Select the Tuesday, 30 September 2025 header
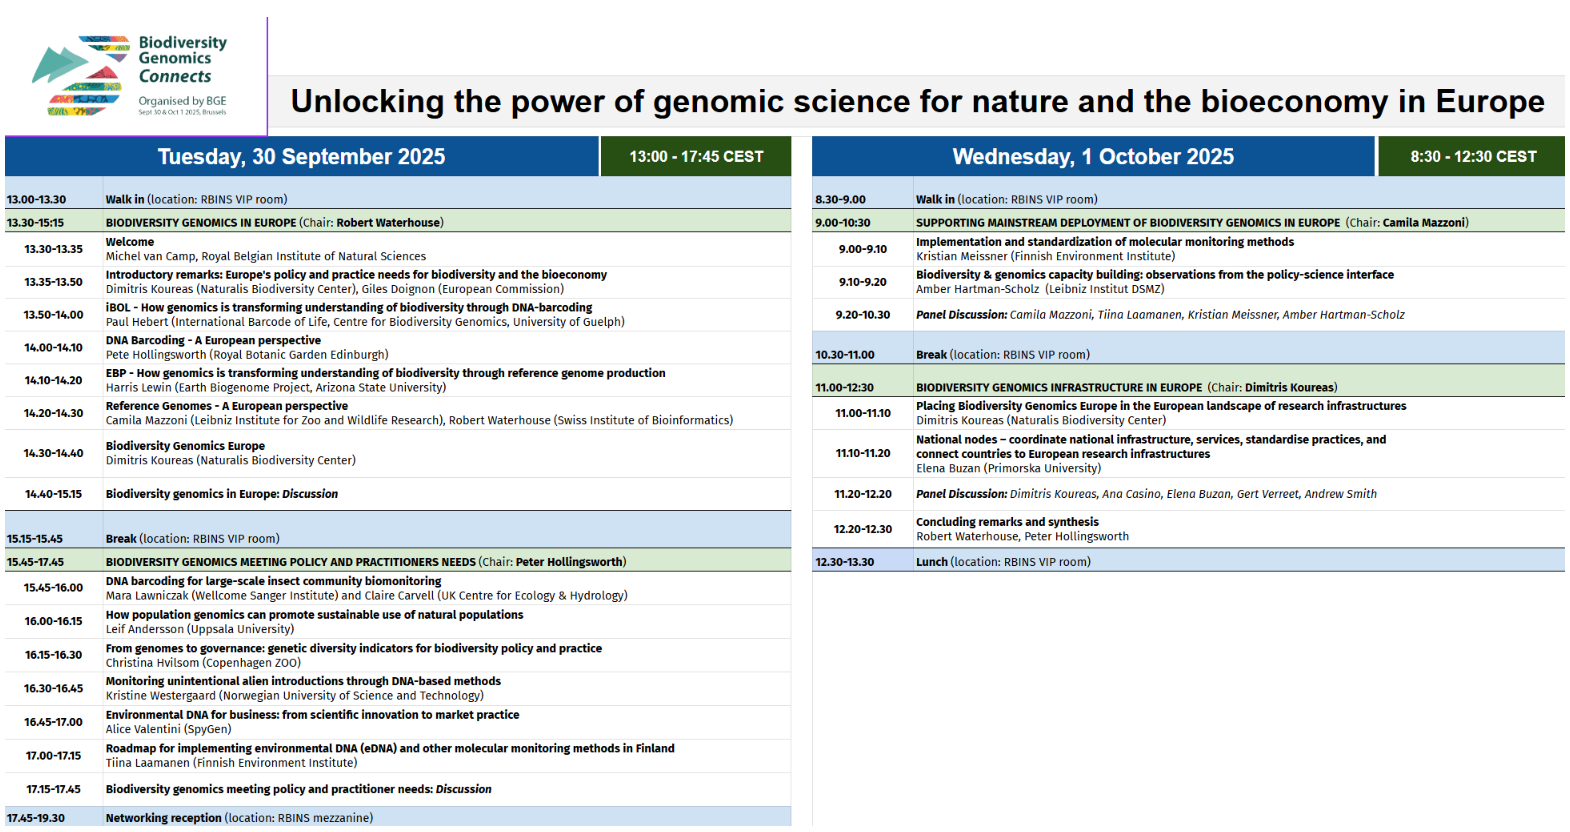Screen dimensions: 1570x832 pos(301,157)
